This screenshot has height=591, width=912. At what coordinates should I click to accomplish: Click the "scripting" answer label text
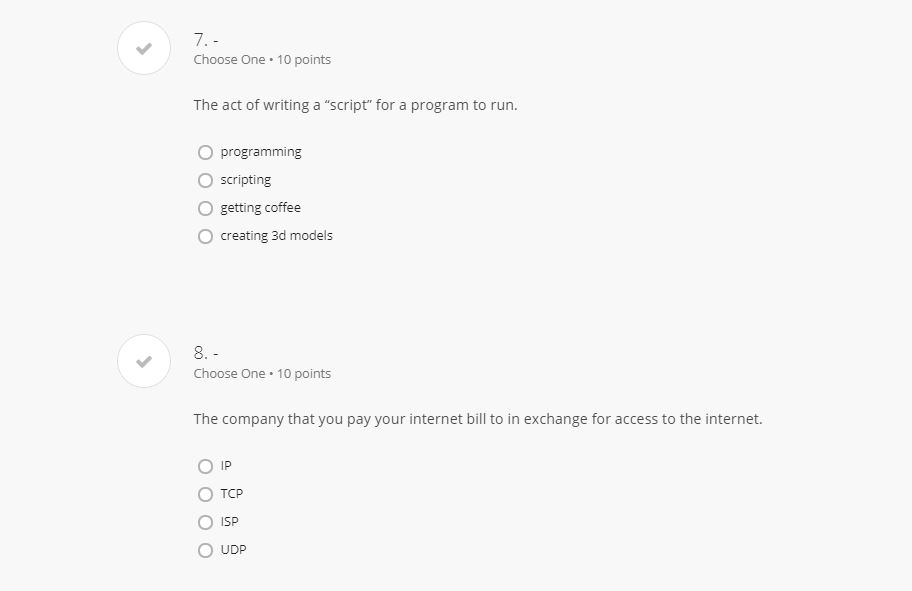point(246,180)
